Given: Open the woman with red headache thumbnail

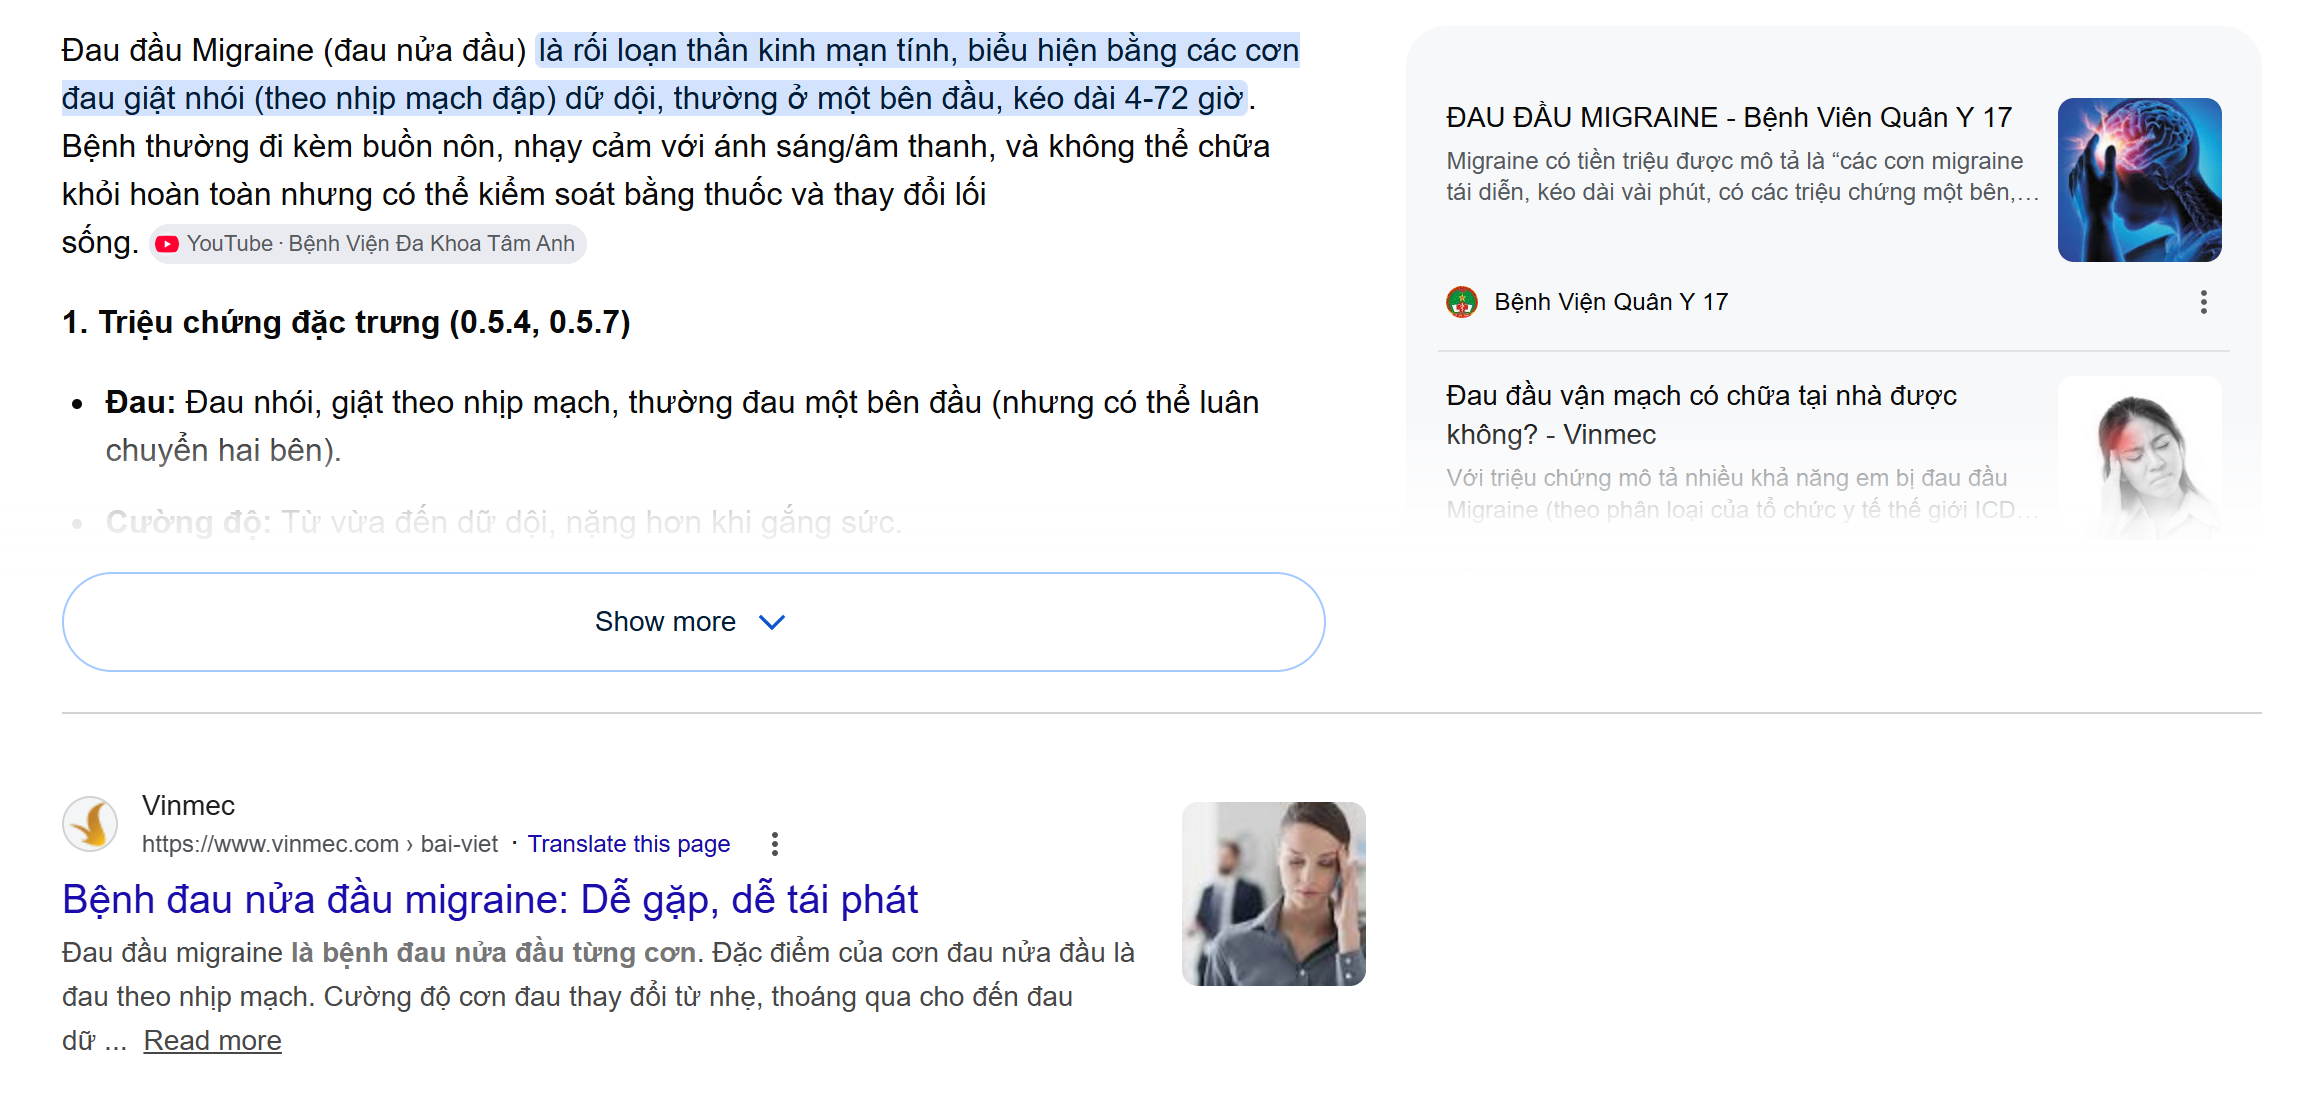Looking at the screenshot, I should click(x=2139, y=458).
